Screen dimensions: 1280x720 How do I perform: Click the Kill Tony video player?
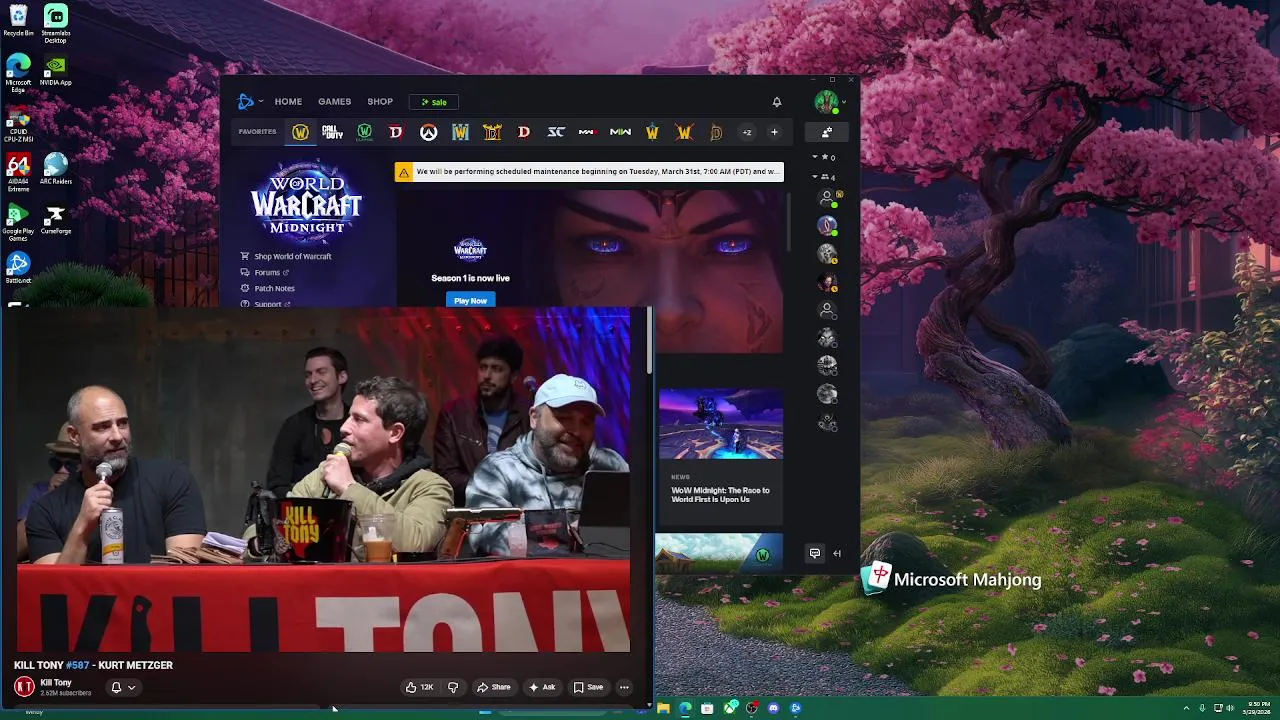tap(323, 480)
